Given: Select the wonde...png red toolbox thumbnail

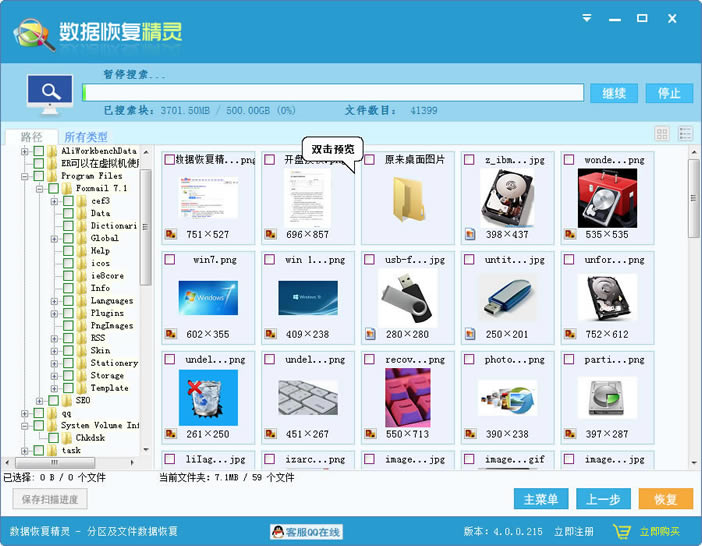Looking at the screenshot, I should point(607,198).
